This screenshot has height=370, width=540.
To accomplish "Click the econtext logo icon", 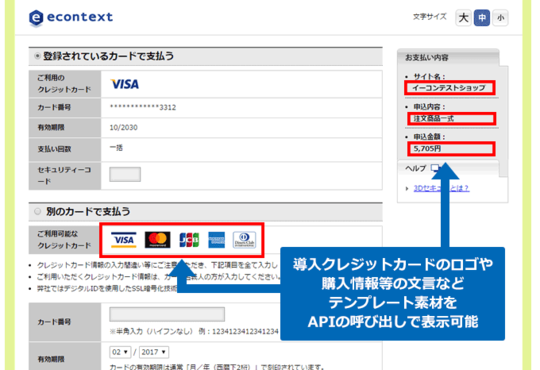I will coord(36,18).
